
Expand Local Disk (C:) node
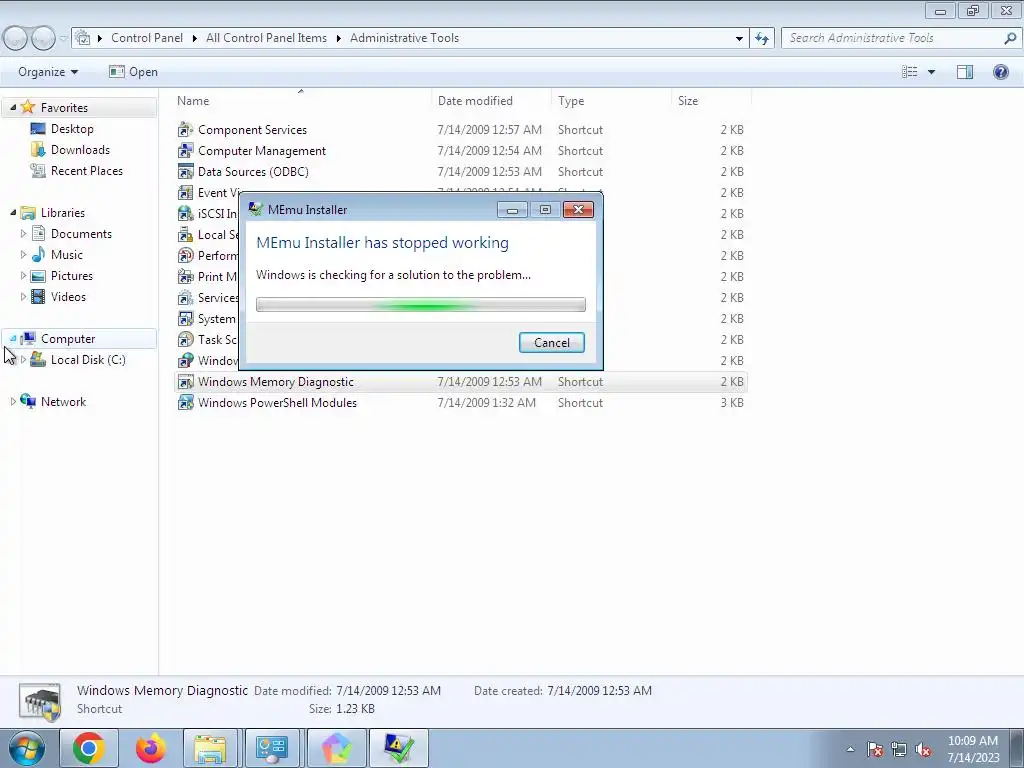click(x=24, y=359)
